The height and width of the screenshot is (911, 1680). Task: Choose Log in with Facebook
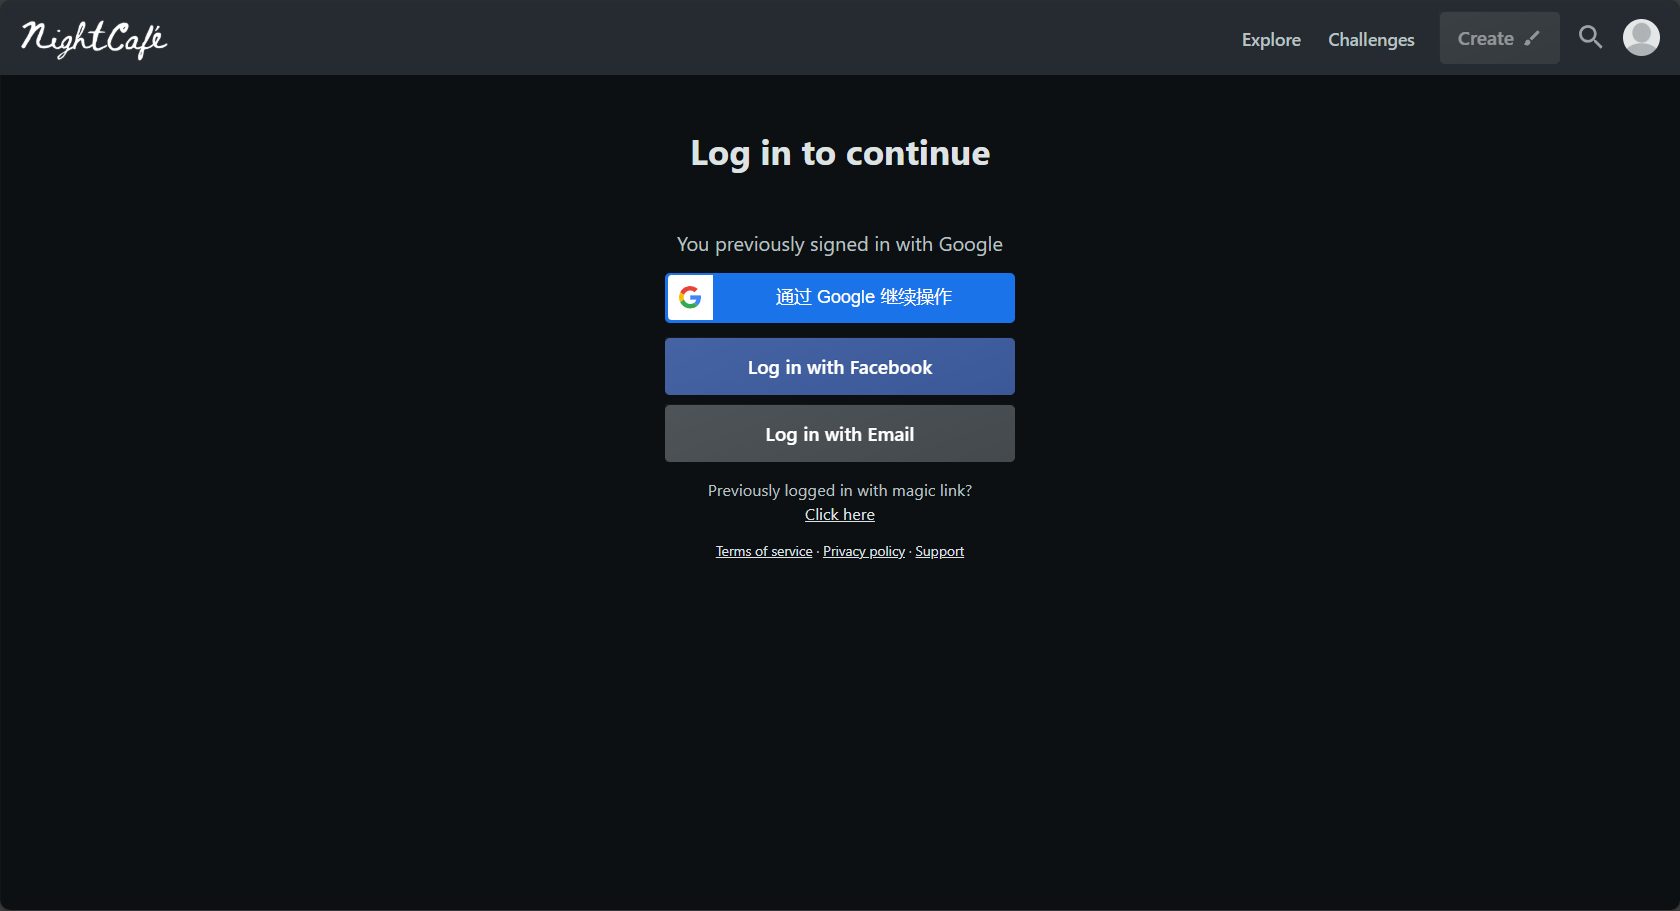click(840, 367)
